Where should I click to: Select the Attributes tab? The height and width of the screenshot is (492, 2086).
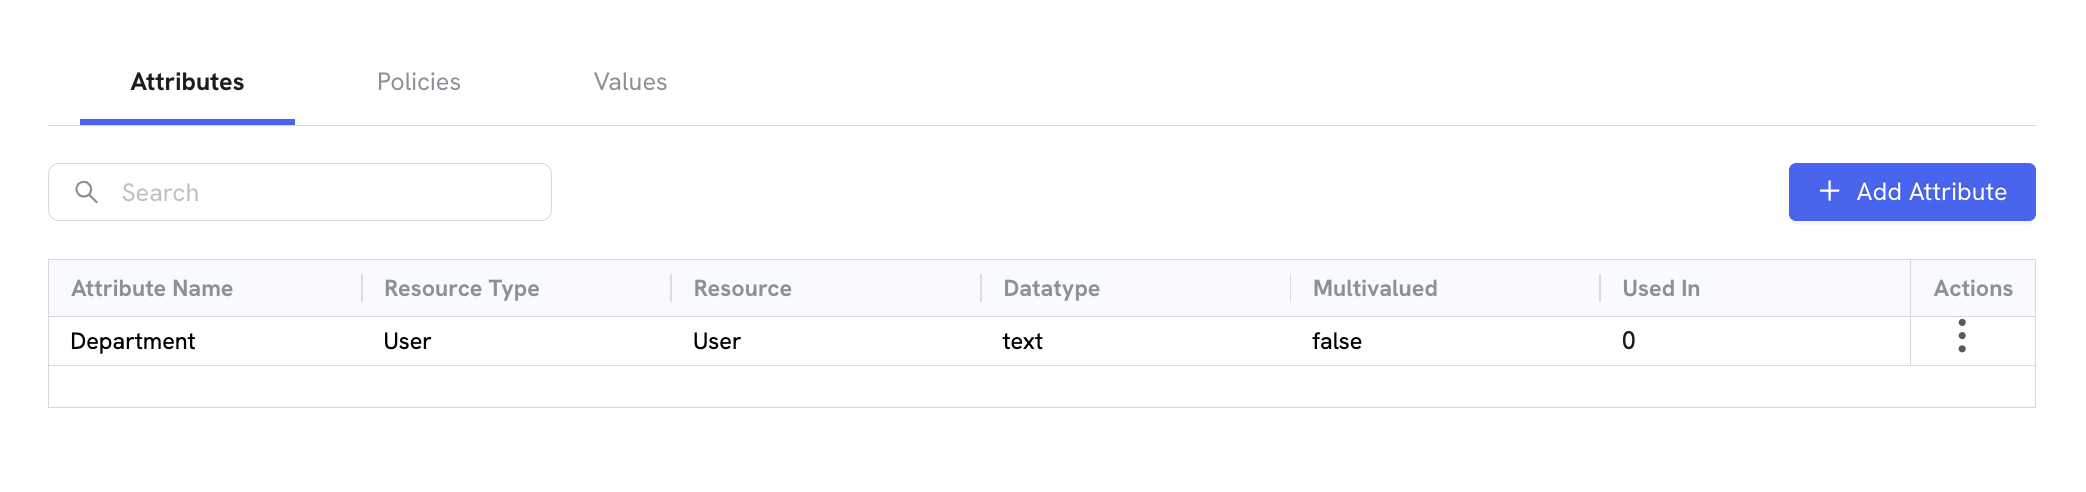pos(187,82)
